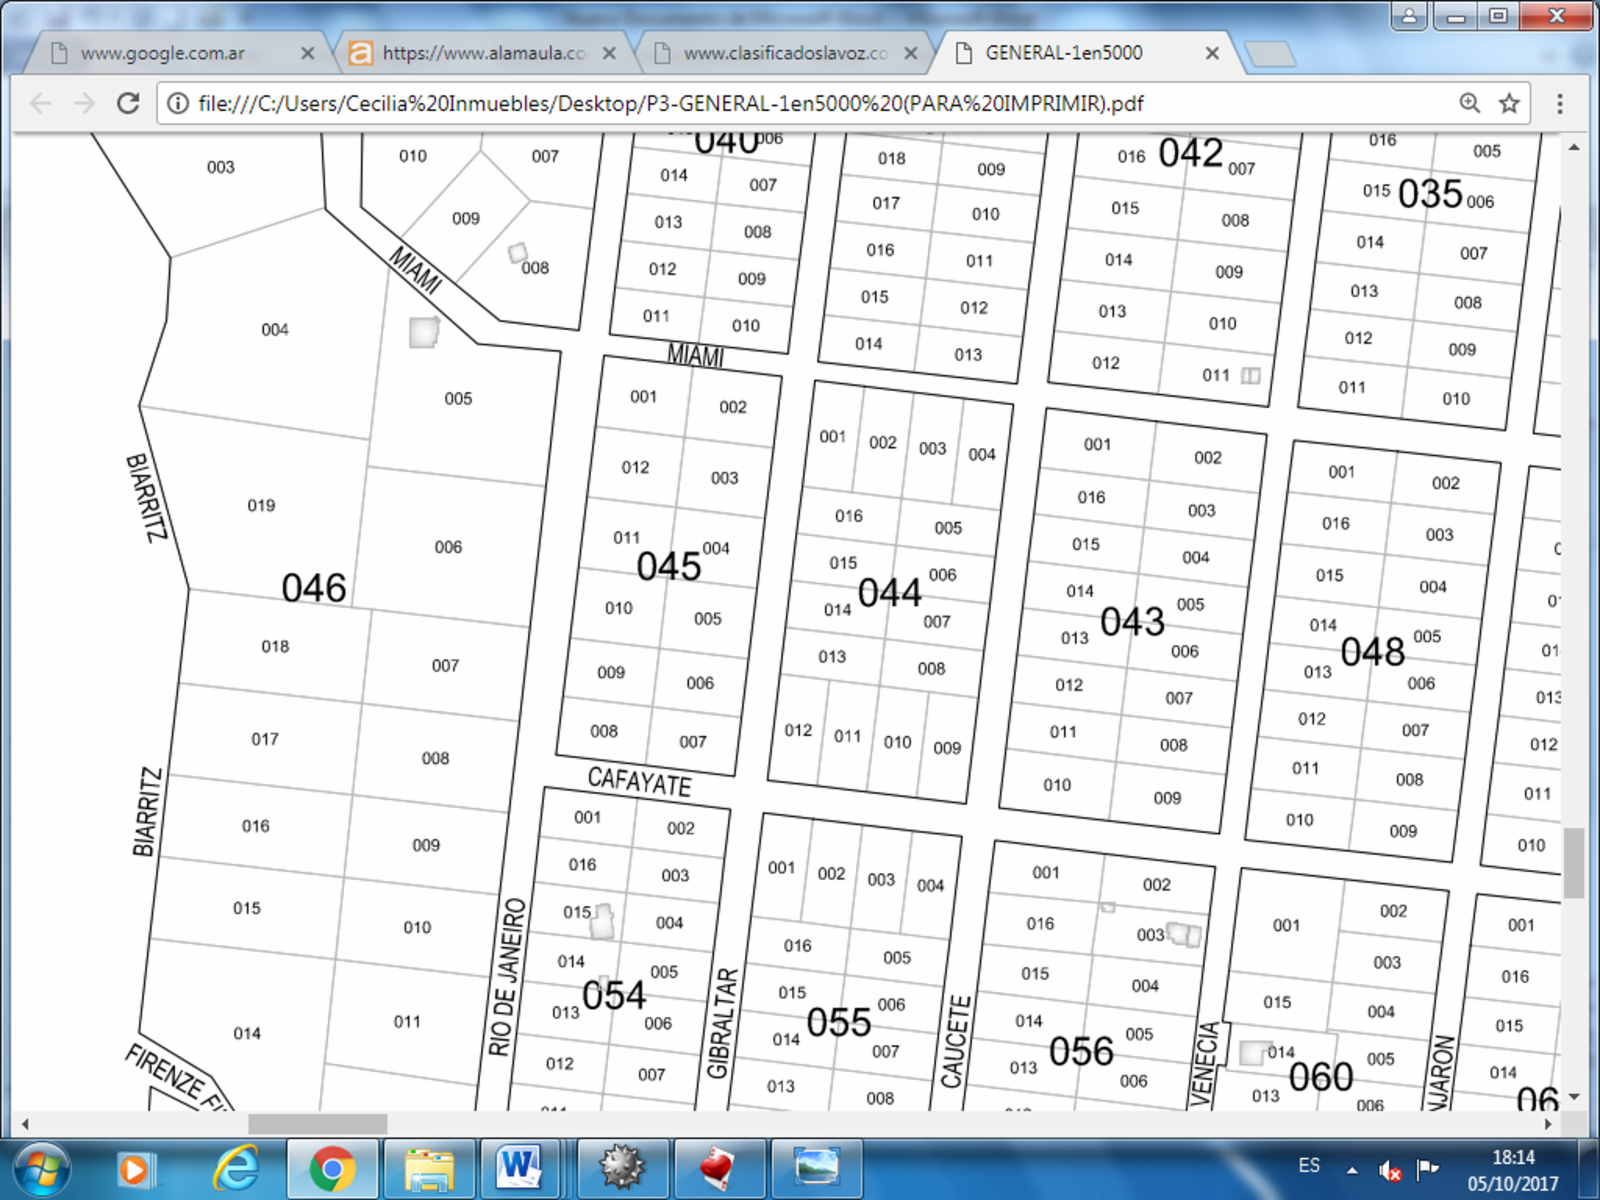The image size is (1600, 1200).
Task: Click the RIO DE JANEIRO street name
Action: [x=507, y=977]
